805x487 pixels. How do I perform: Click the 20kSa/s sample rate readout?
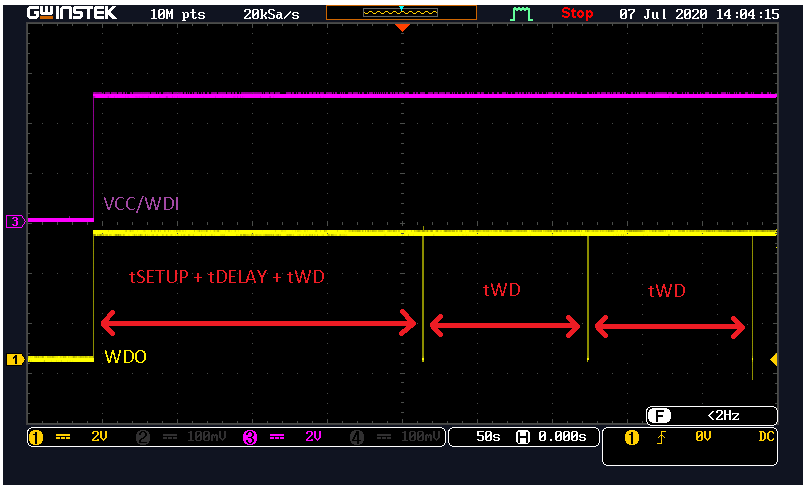point(271,14)
